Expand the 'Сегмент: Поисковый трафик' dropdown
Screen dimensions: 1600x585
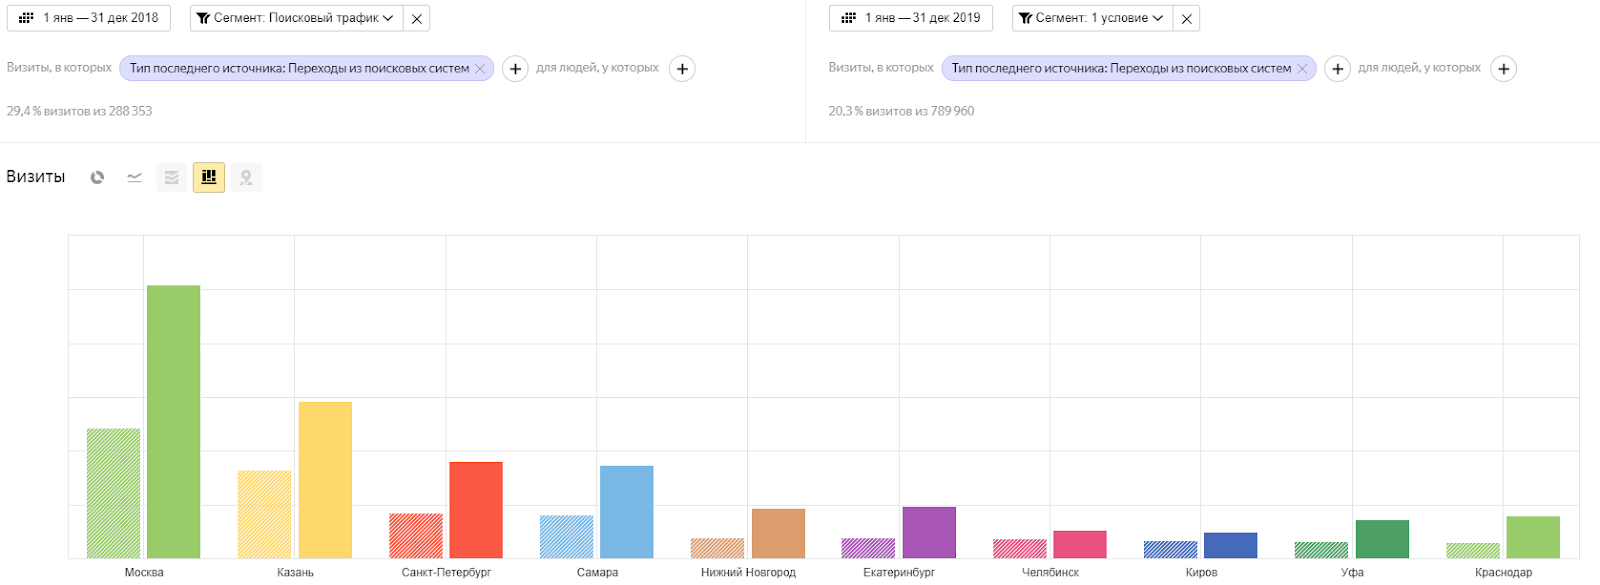tap(296, 18)
